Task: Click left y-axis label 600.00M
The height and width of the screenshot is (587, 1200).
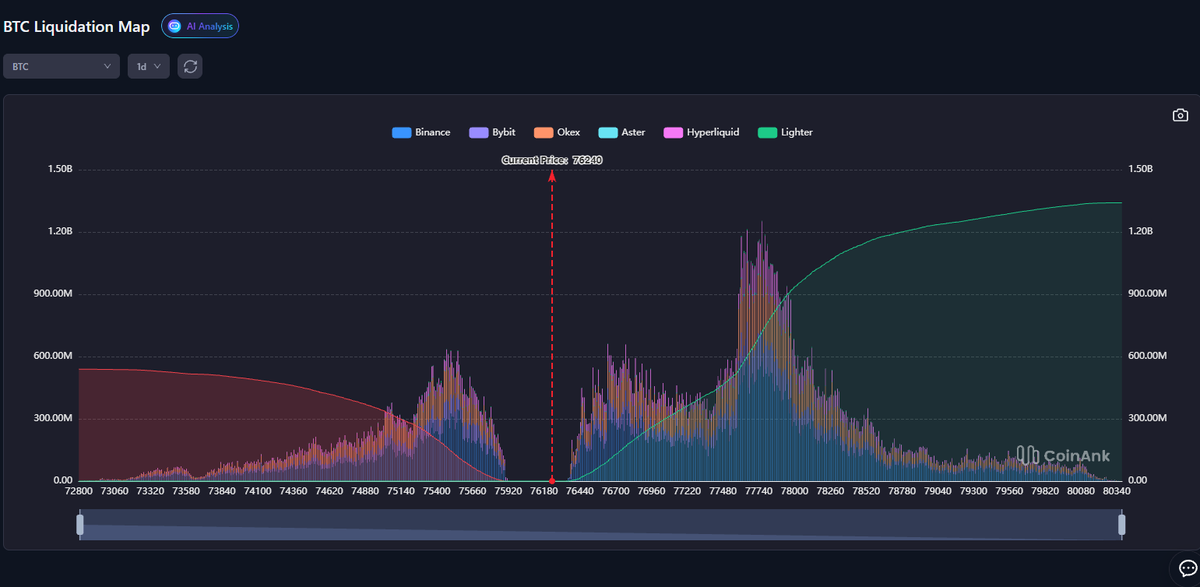Action: (x=54, y=356)
